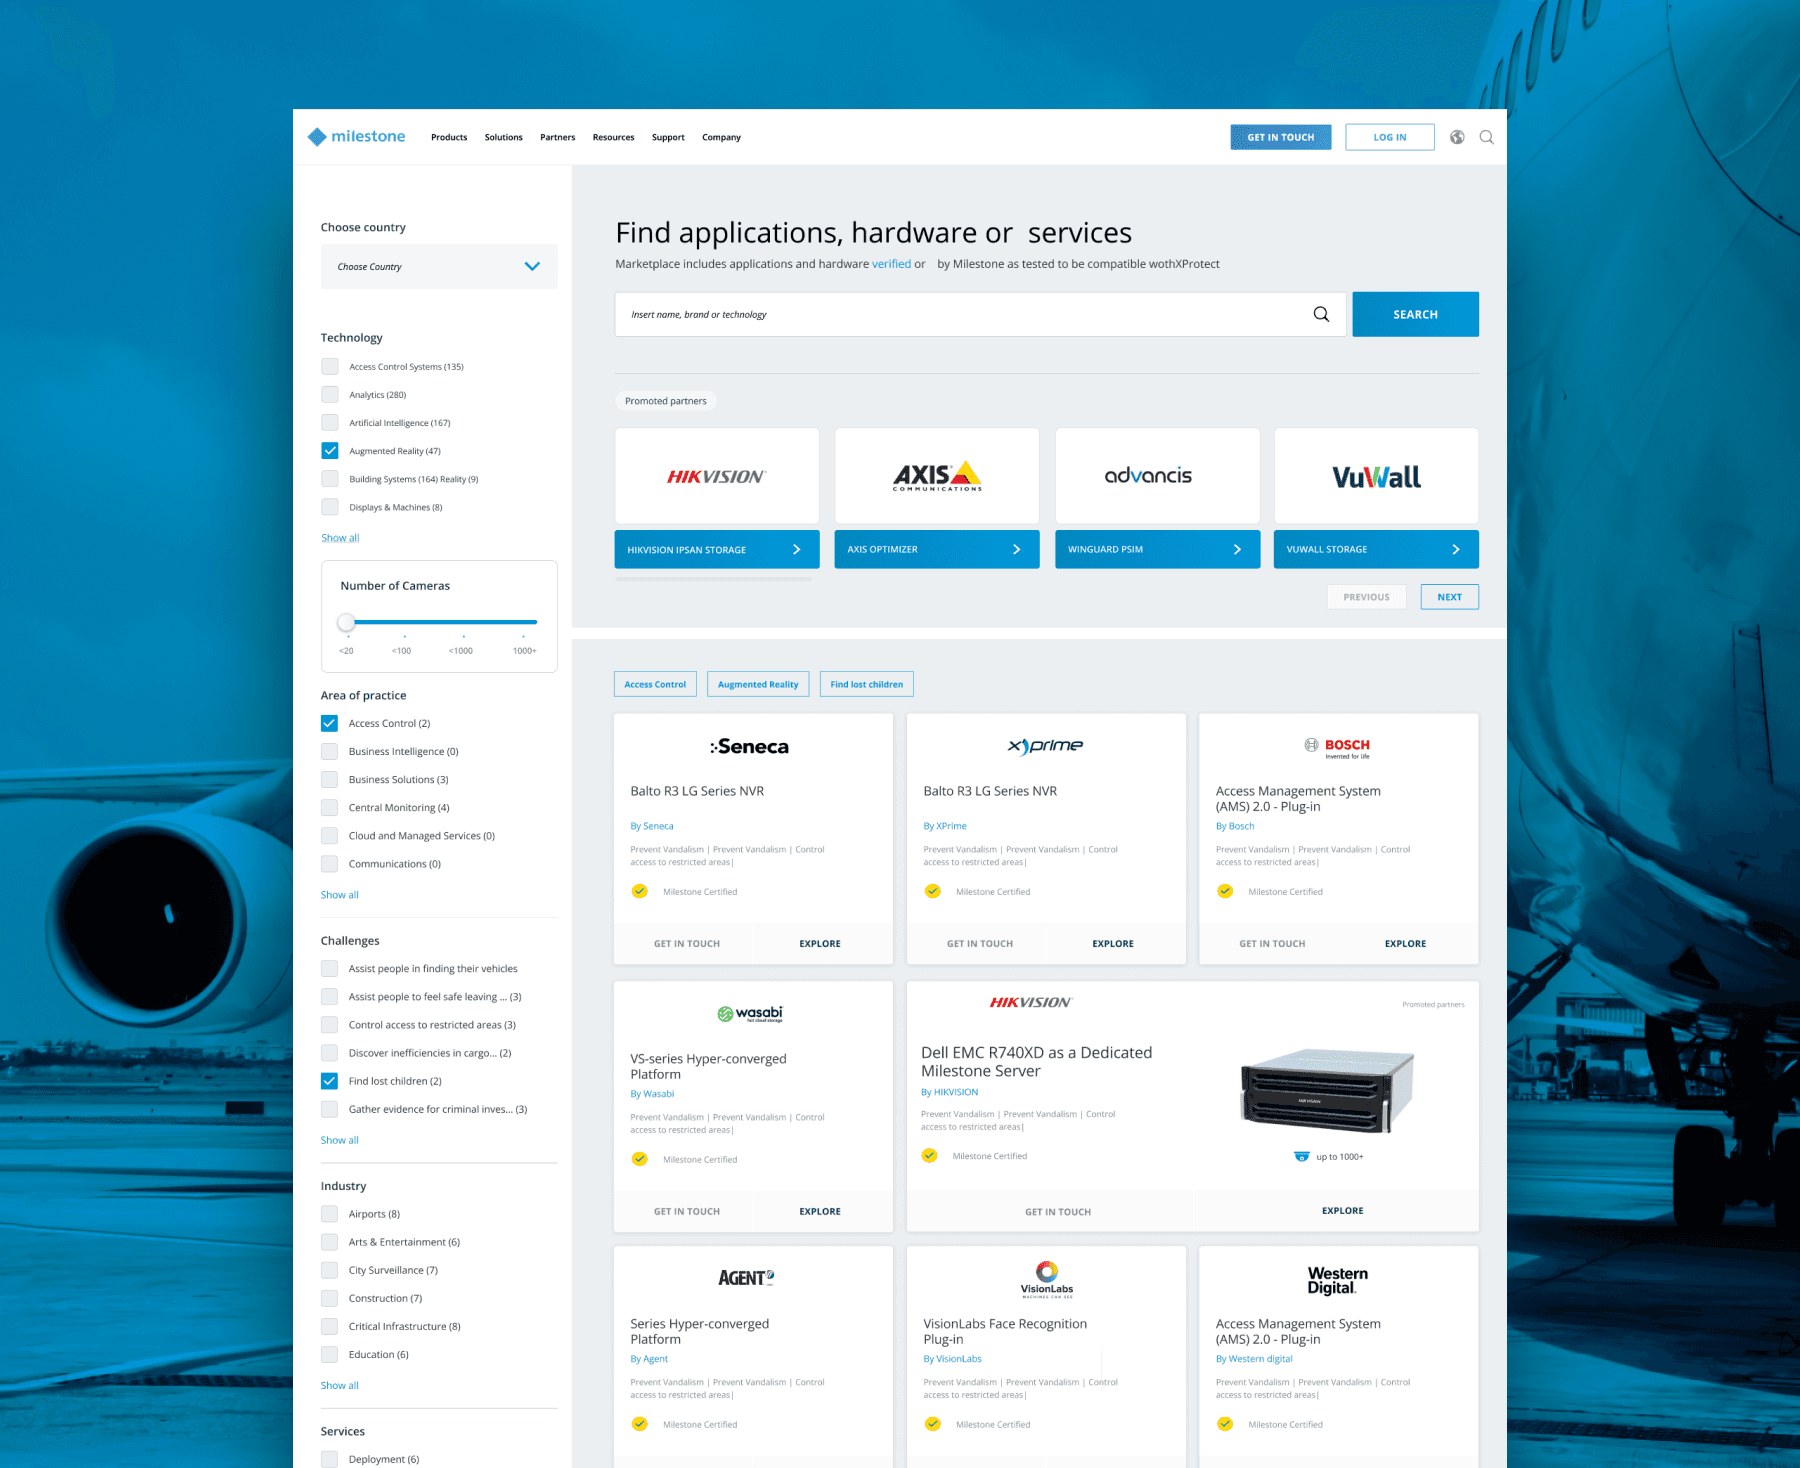Remove the Augmented Reality filter tag
Image resolution: width=1800 pixels, height=1468 pixels.
[758, 684]
